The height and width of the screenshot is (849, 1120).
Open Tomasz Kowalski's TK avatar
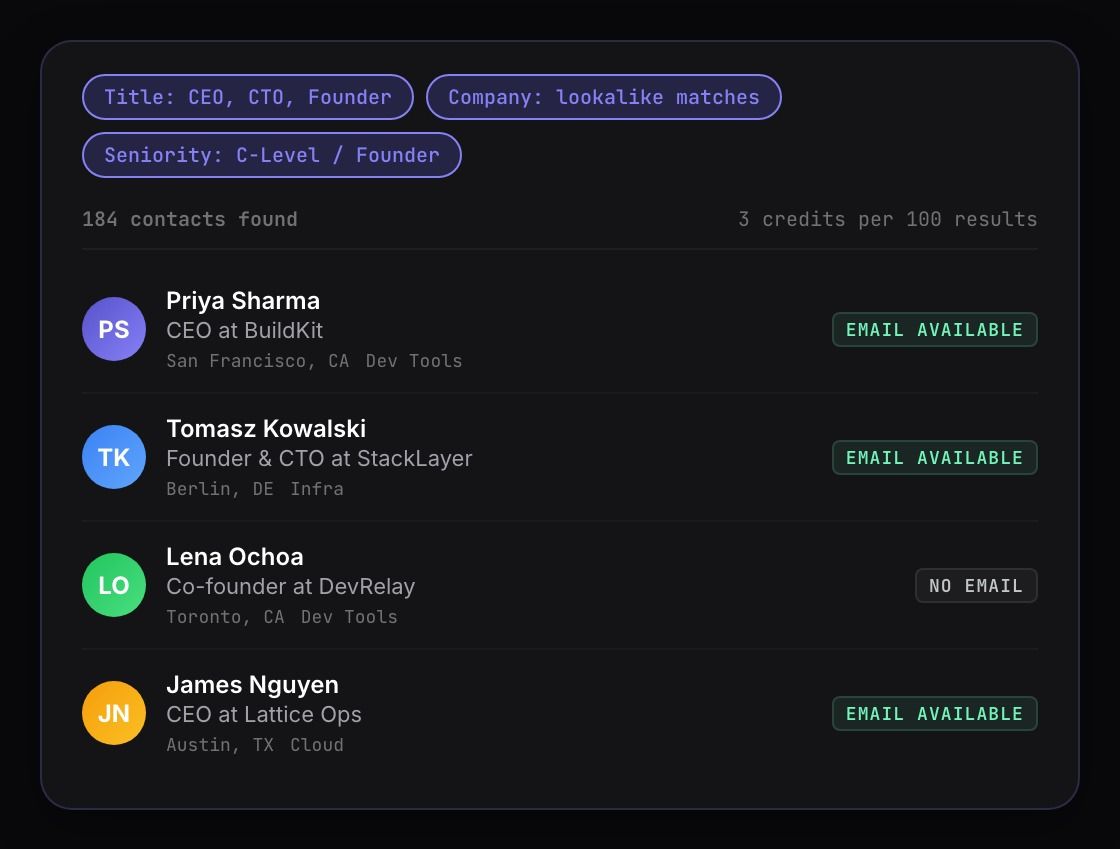point(114,457)
